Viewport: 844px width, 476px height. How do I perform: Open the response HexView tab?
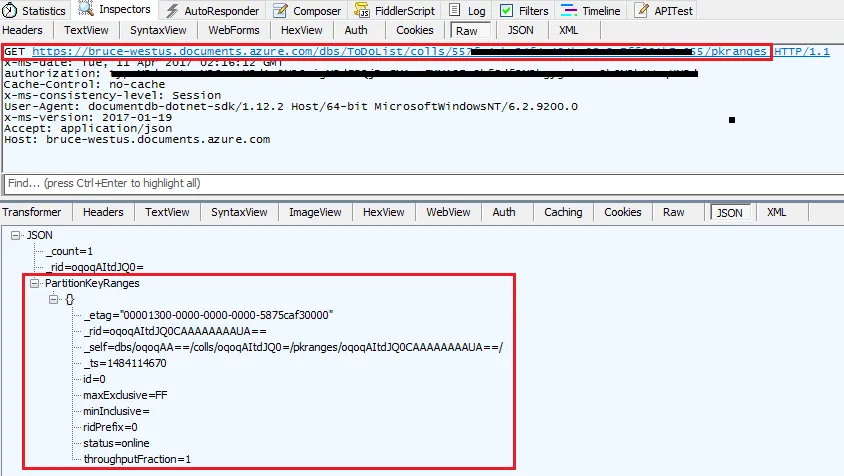pyautogui.click(x=383, y=212)
